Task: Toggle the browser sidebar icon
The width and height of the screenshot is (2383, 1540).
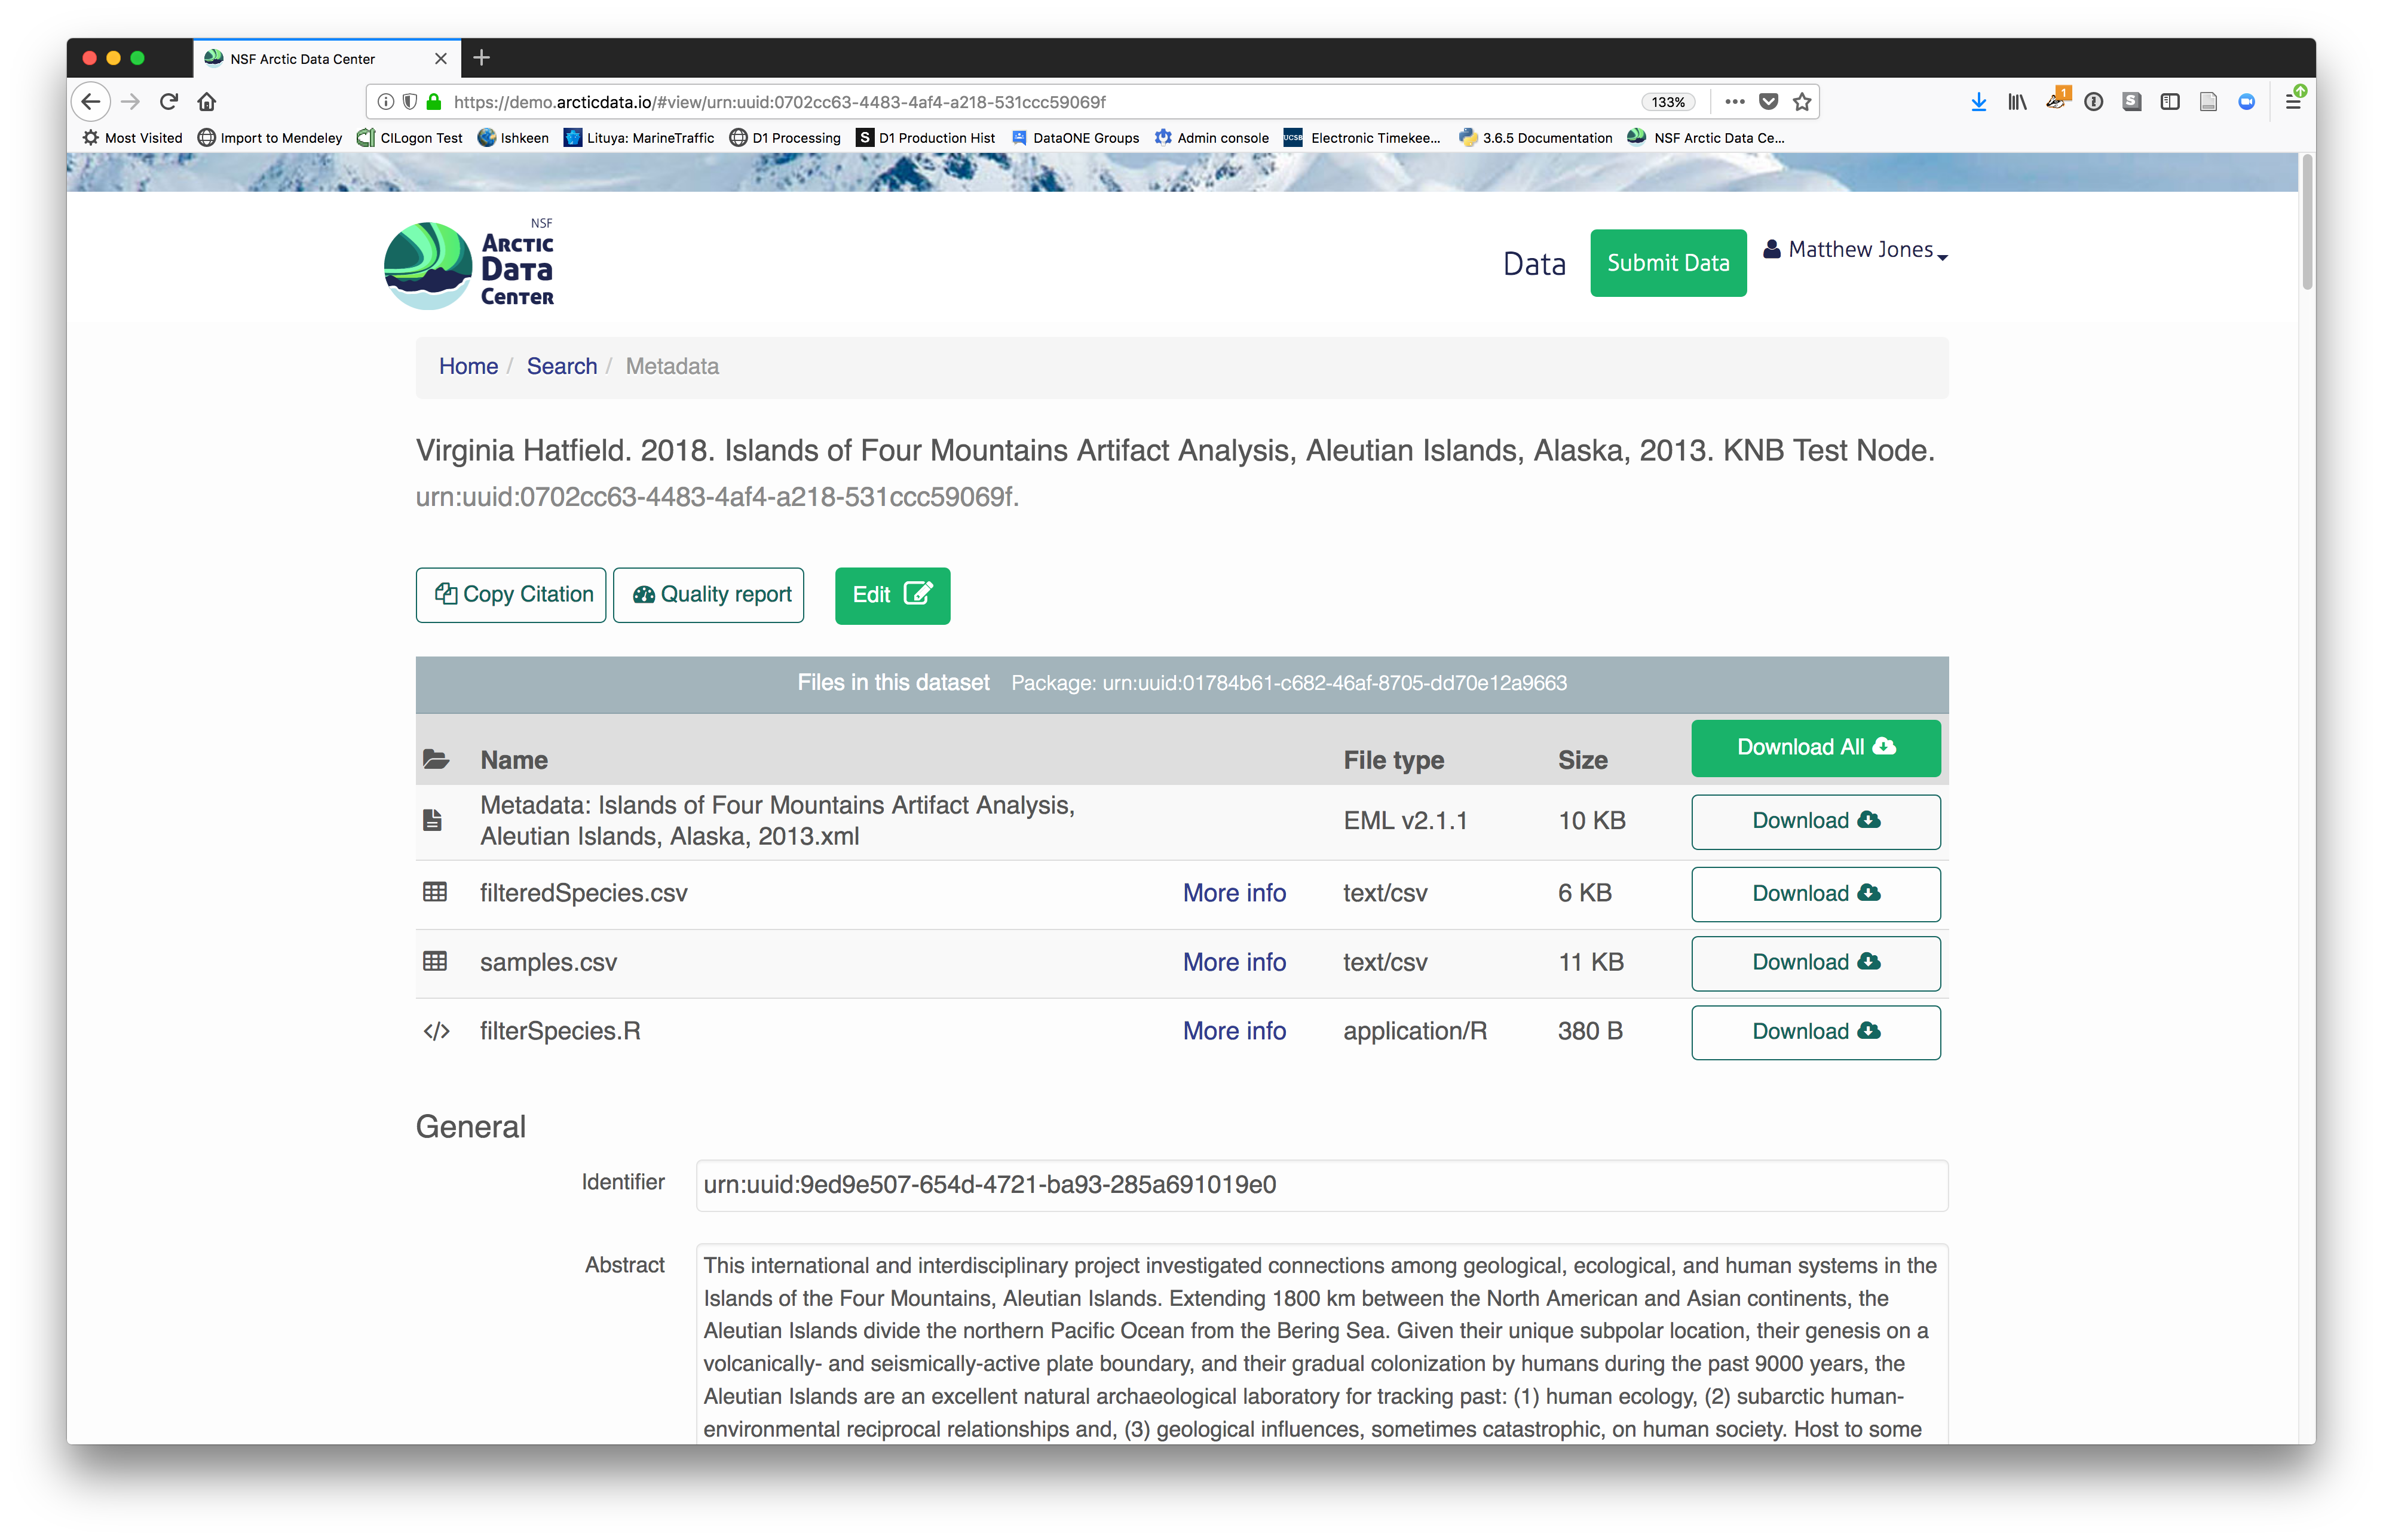Action: point(2170,102)
